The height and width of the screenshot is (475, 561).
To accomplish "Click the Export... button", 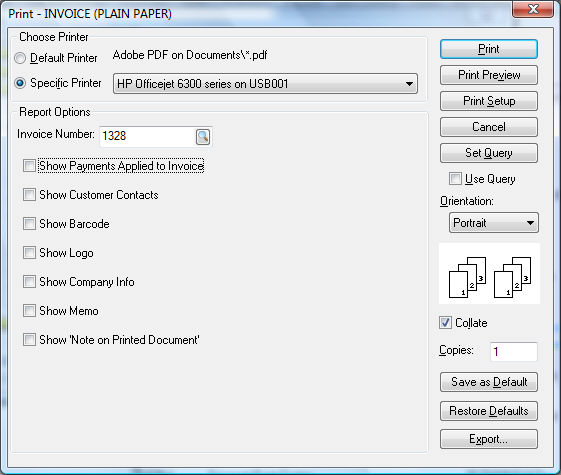I will (x=489, y=439).
